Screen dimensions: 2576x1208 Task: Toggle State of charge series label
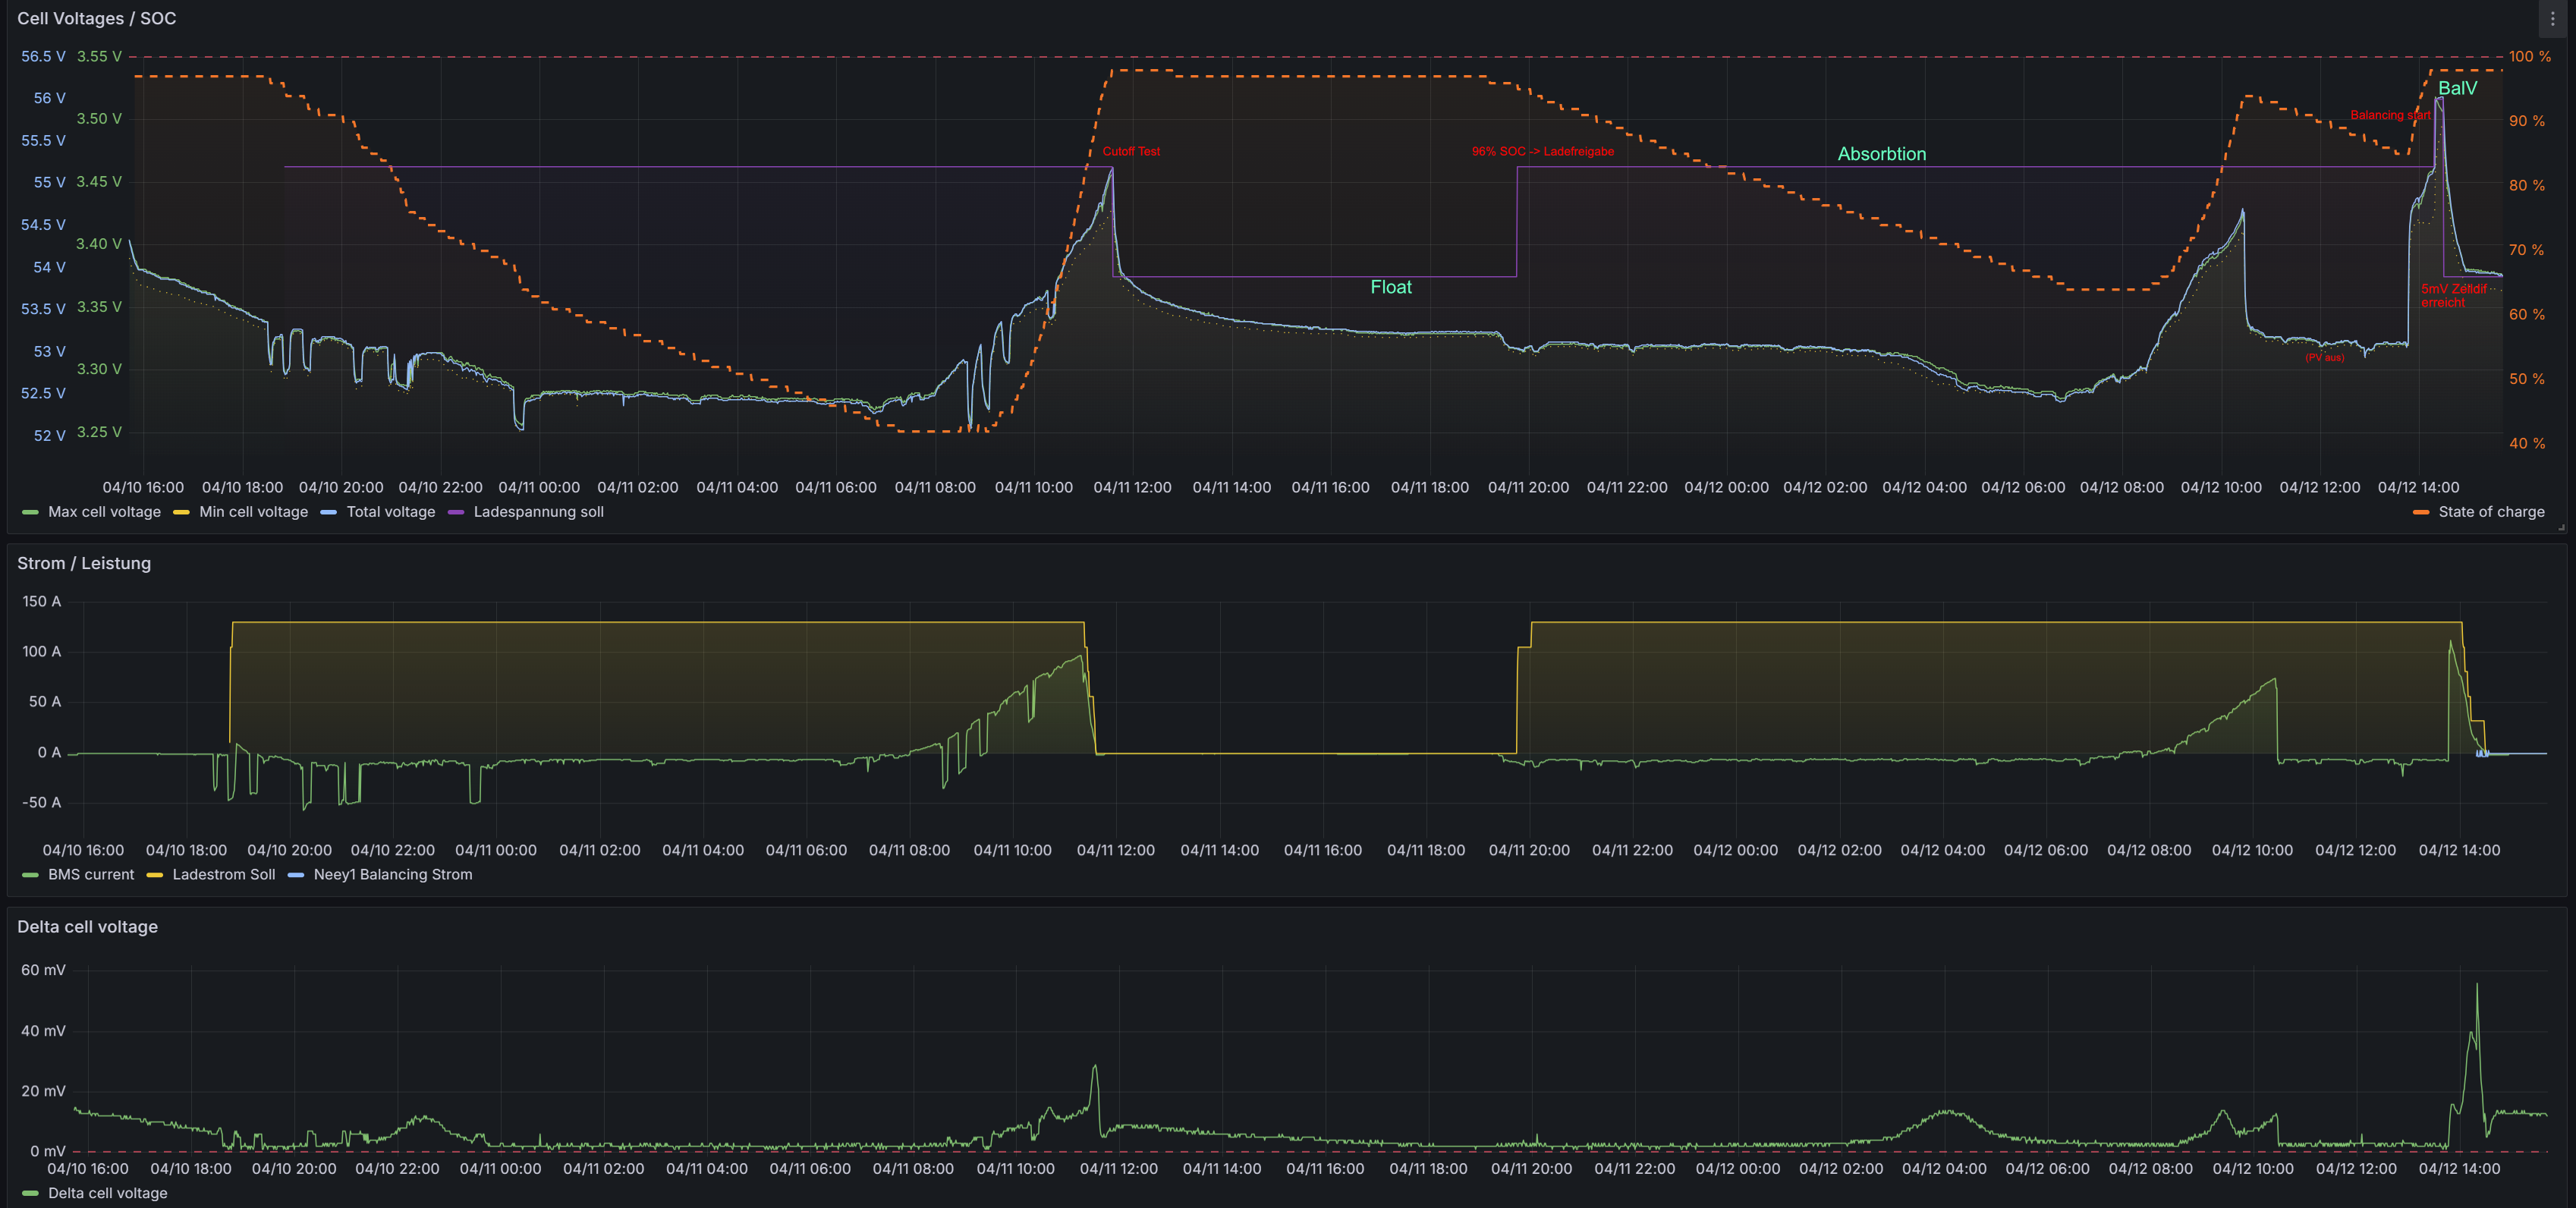[2490, 512]
